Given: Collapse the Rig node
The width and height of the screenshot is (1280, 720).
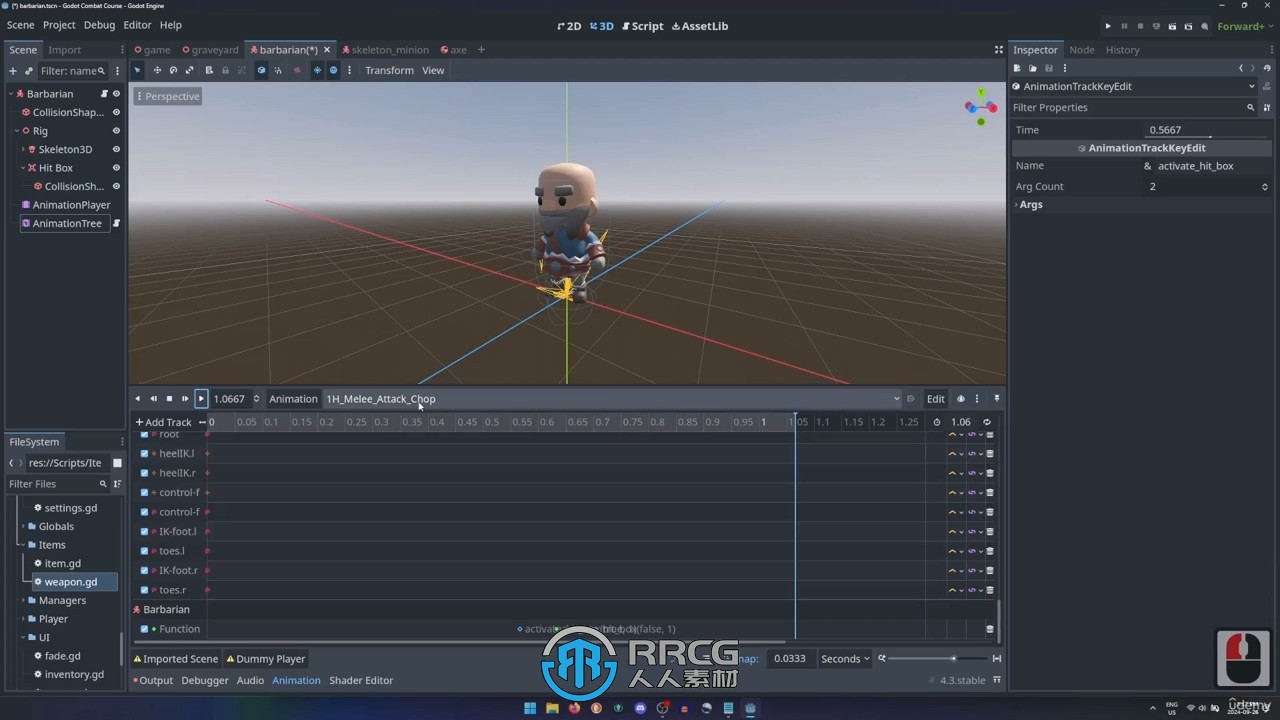Looking at the screenshot, I should 17,131.
